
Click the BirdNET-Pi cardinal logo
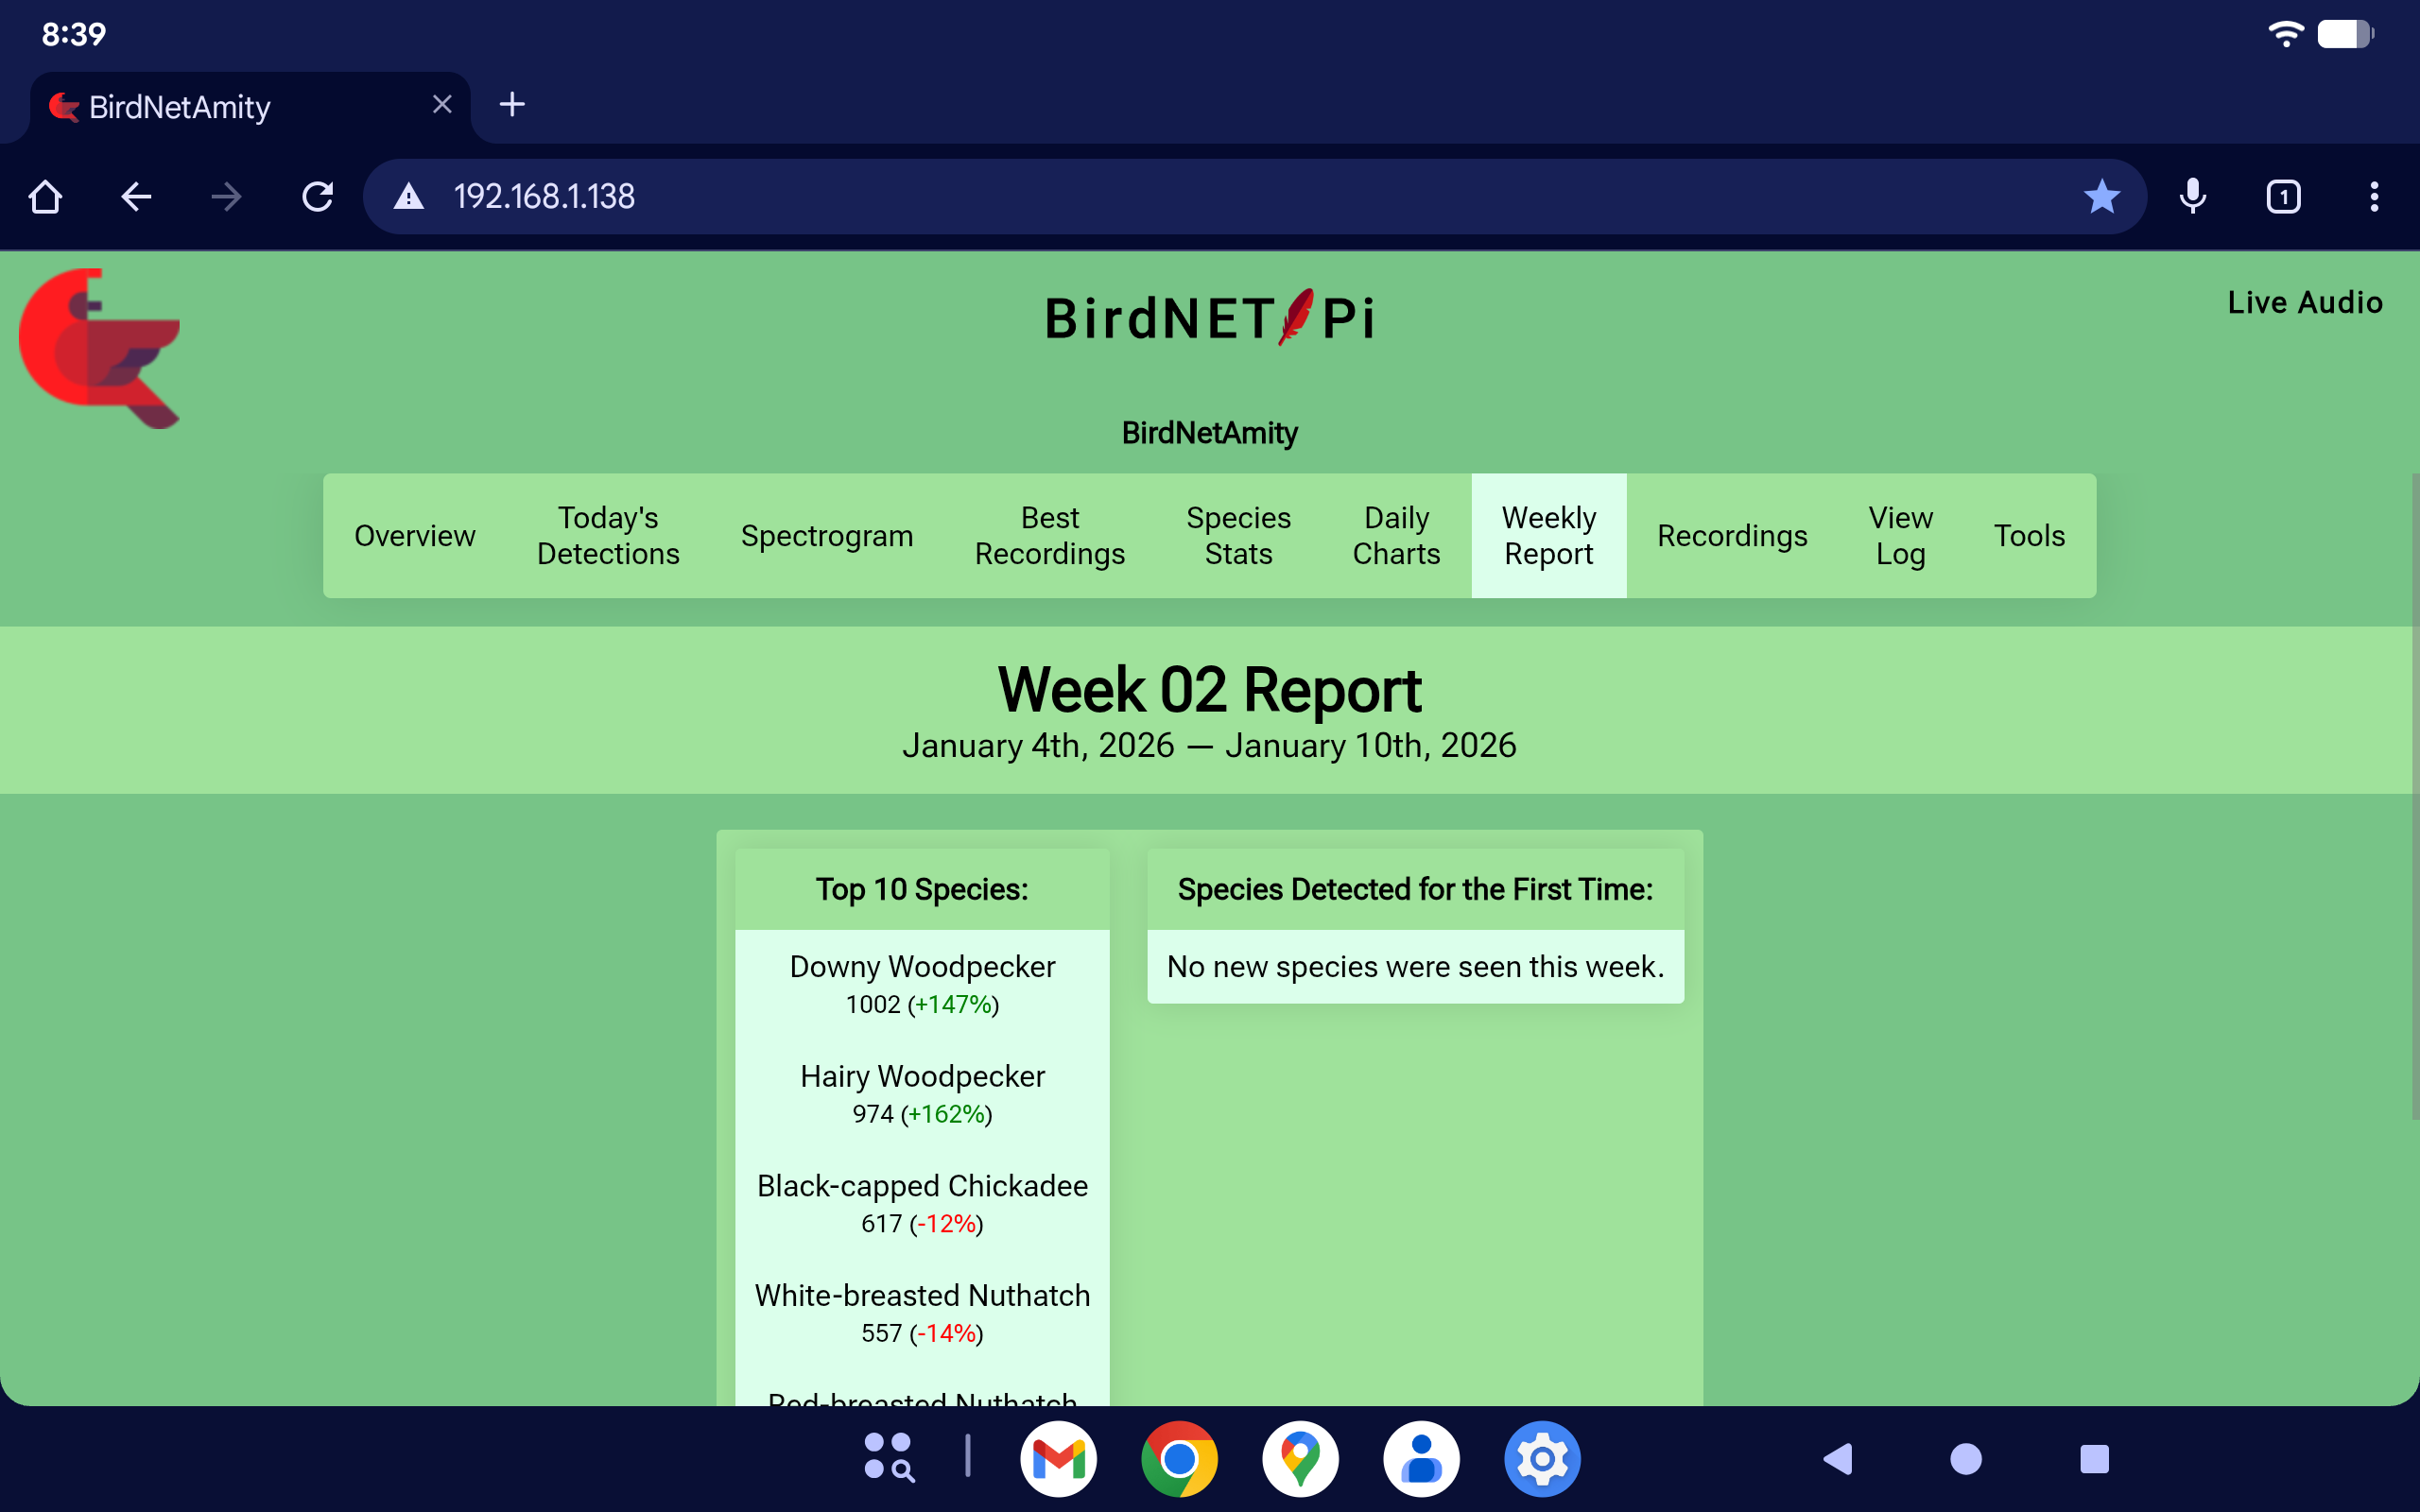click(100, 347)
